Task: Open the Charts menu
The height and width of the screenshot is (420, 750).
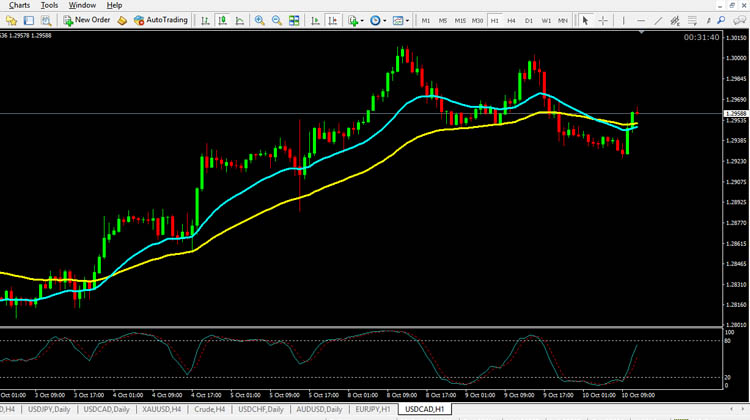Action: [x=19, y=5]
